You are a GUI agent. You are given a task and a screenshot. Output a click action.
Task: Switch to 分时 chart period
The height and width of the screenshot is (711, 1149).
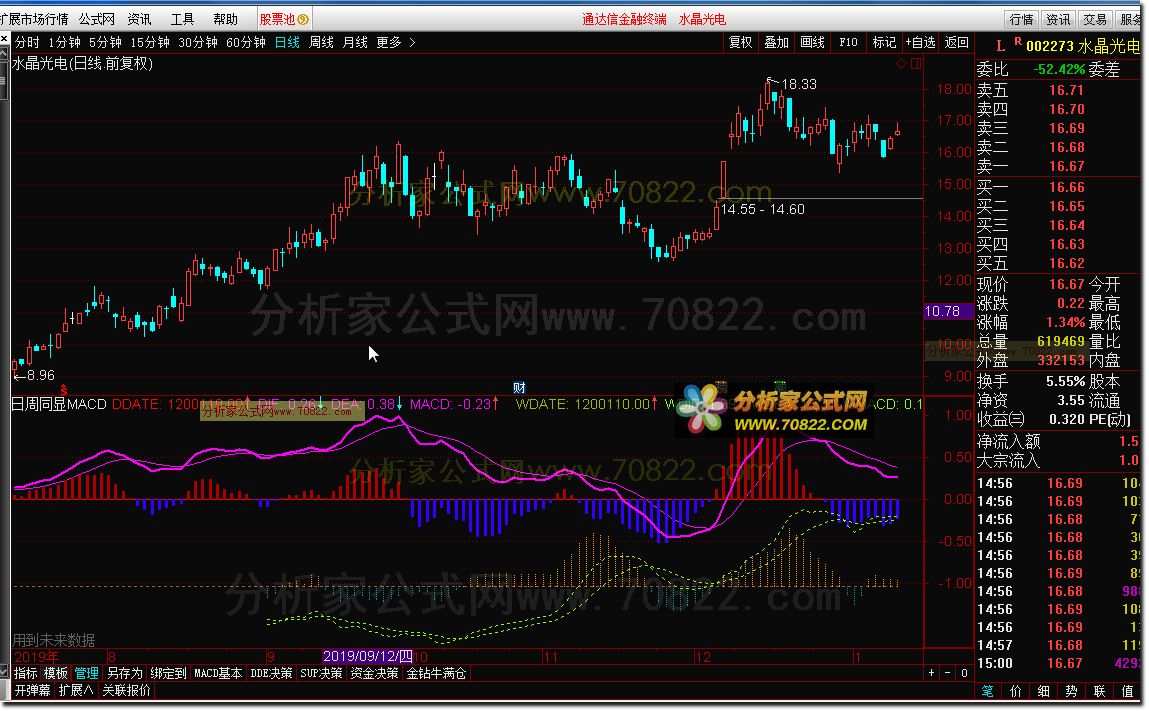click(x=27, y=43)
